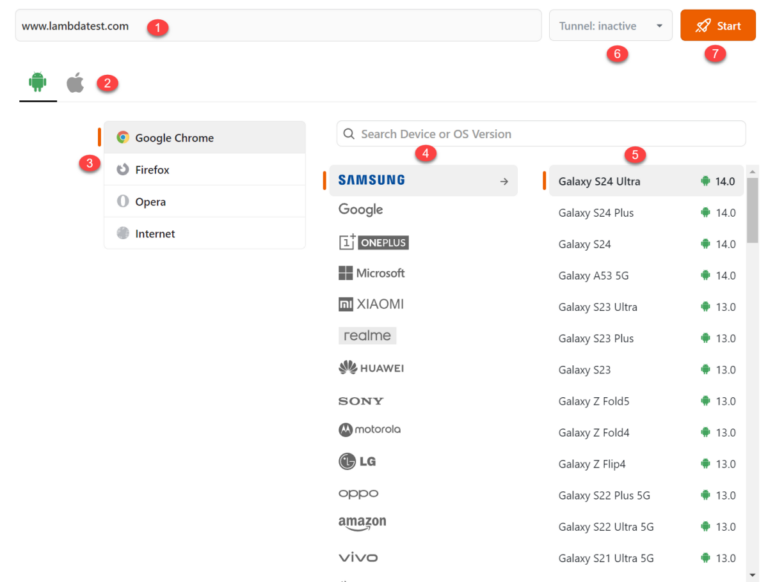This screenshot has width=768, height=582.
Task: Switch to the Apple iOS platform icon
Action: [x=76, y=82]
